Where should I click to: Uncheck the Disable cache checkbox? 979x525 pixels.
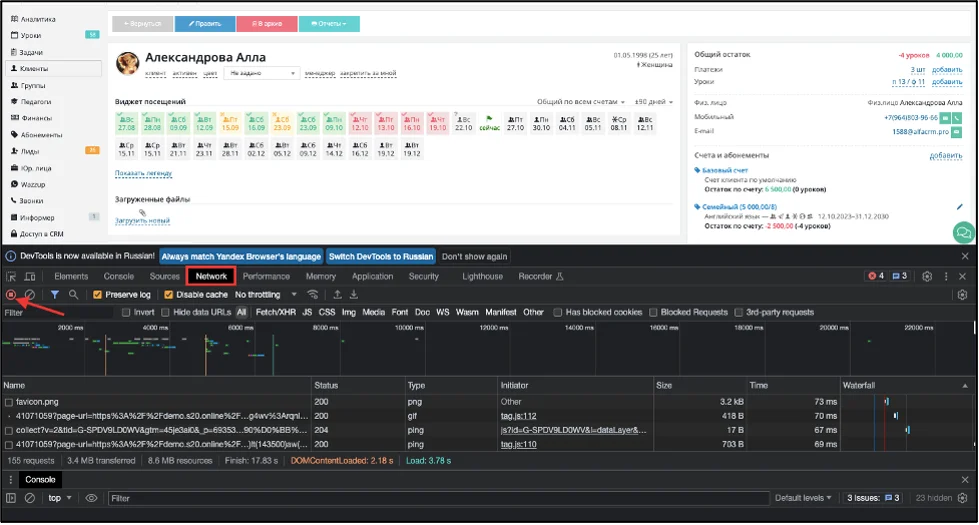click(169, 295)
